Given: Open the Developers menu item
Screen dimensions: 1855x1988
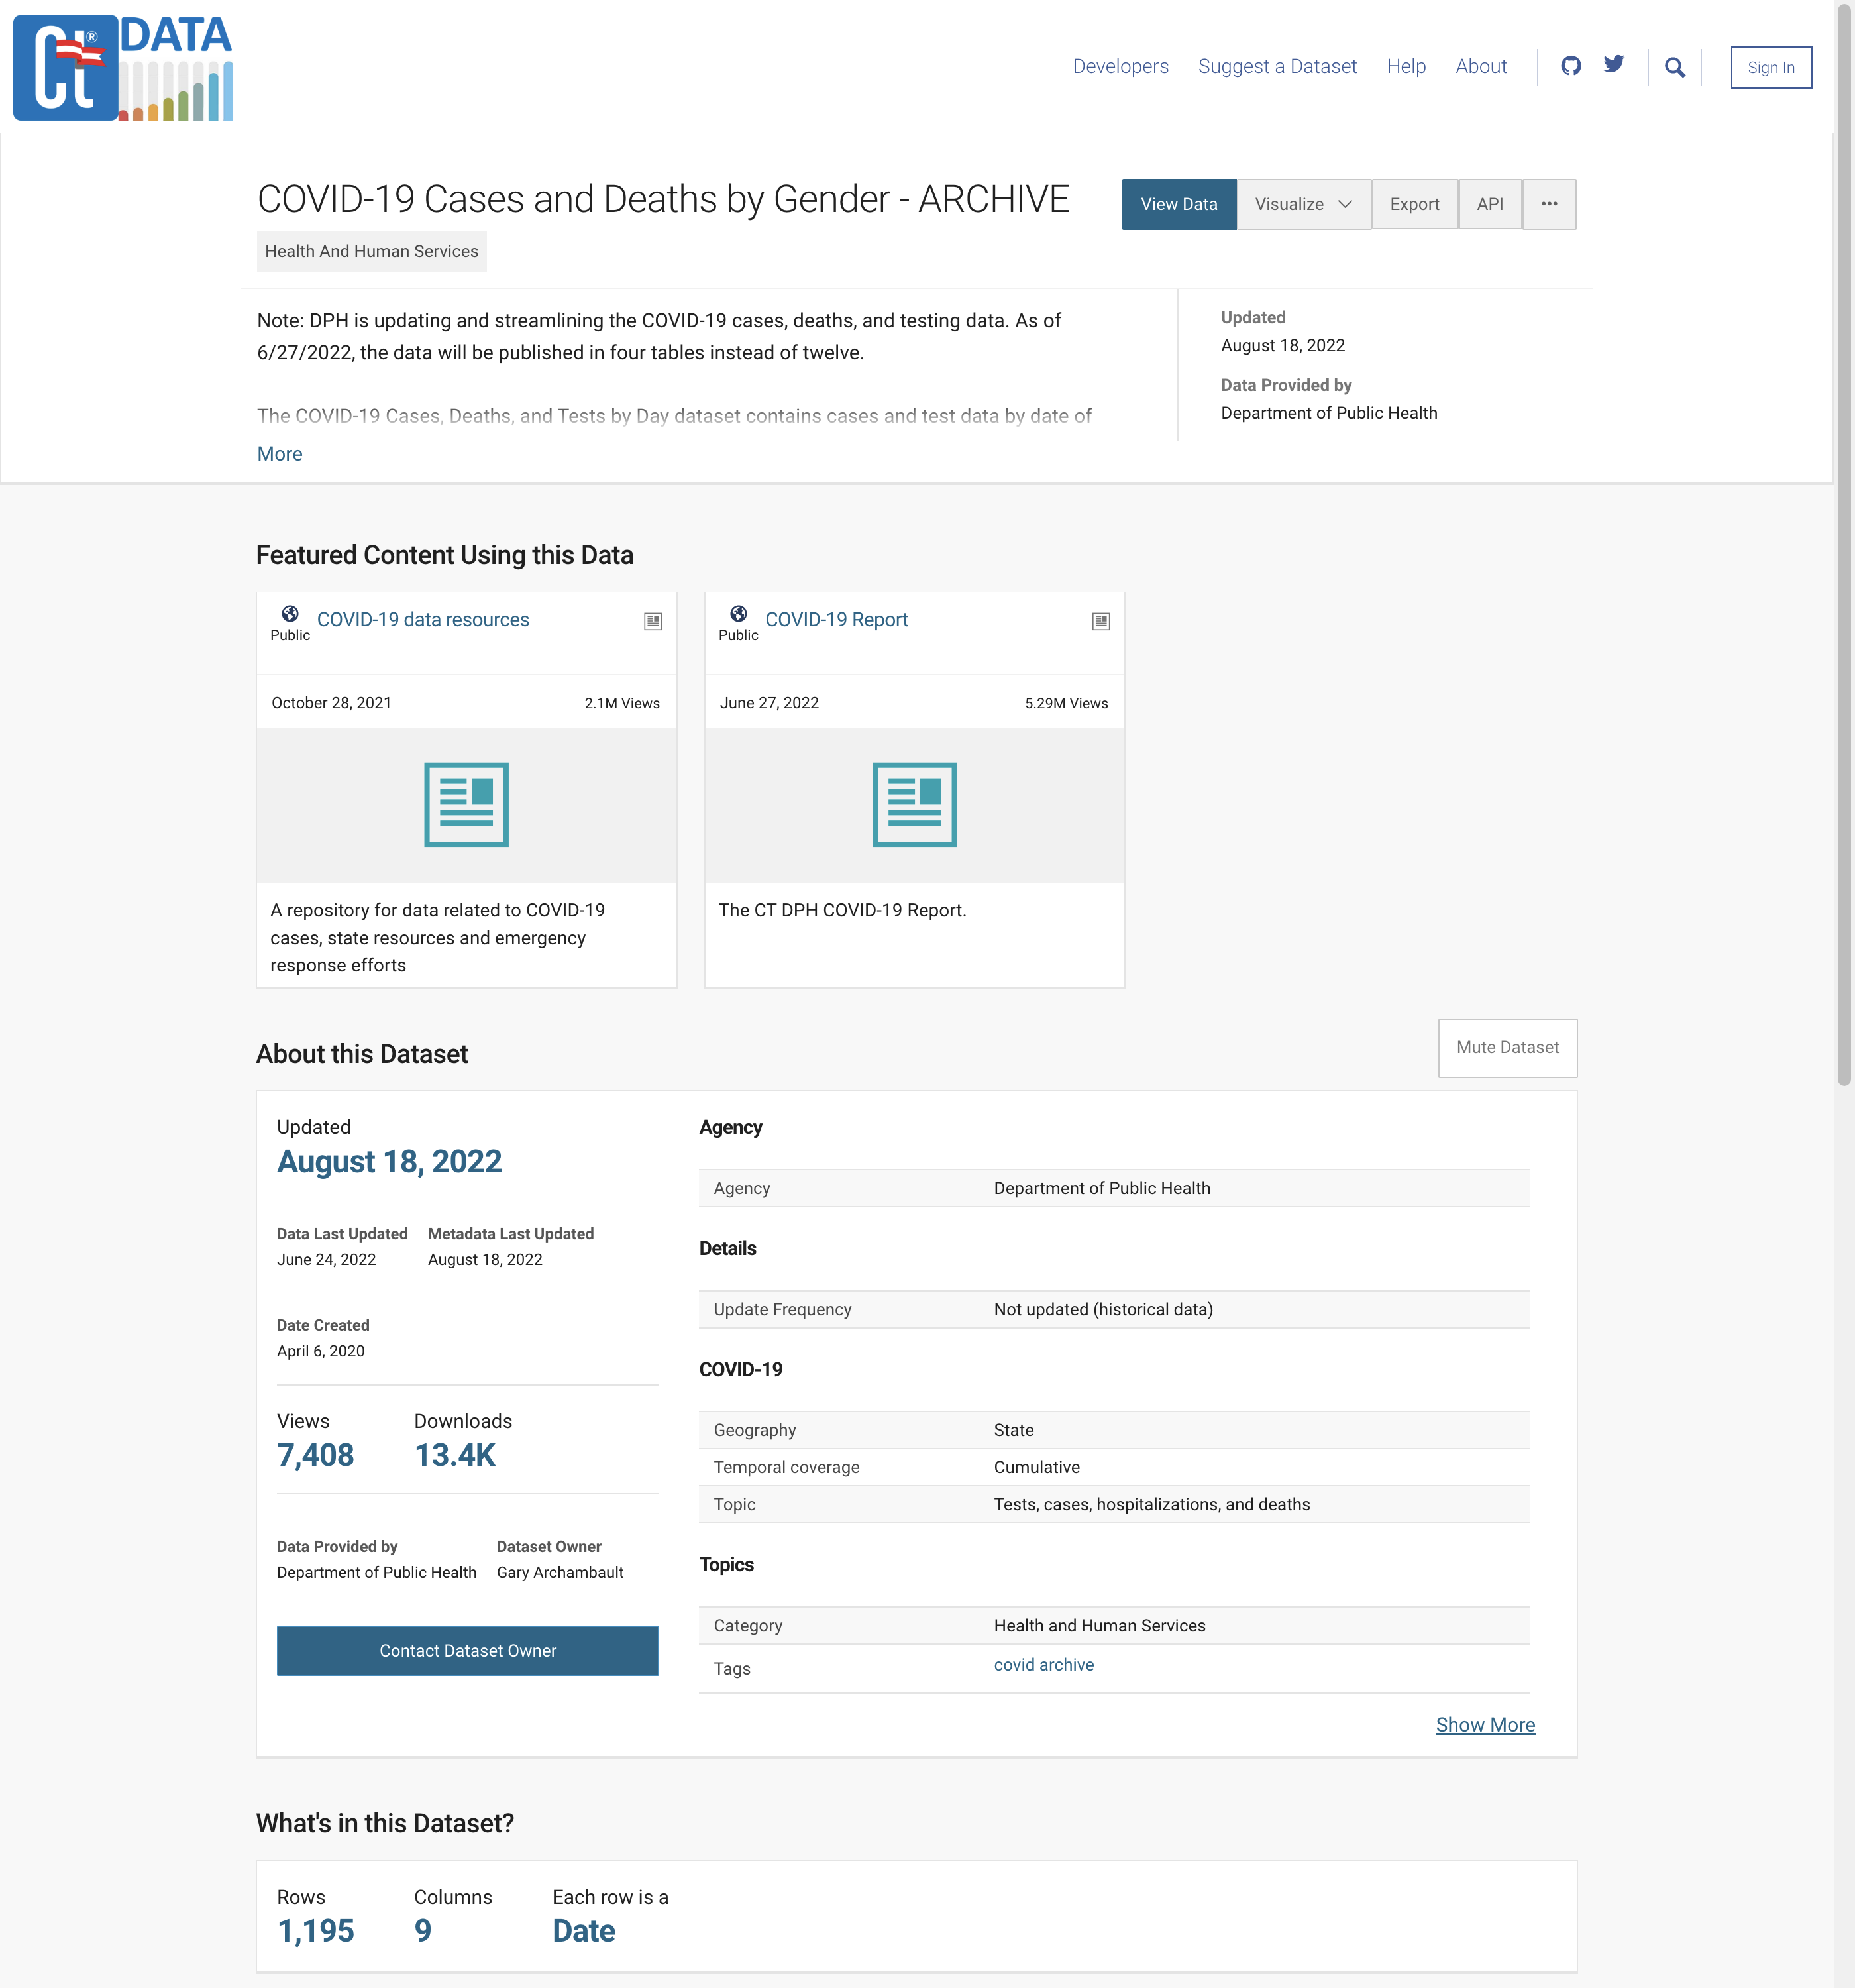Looking at the screenshot, I should (x=1120, y=67).
